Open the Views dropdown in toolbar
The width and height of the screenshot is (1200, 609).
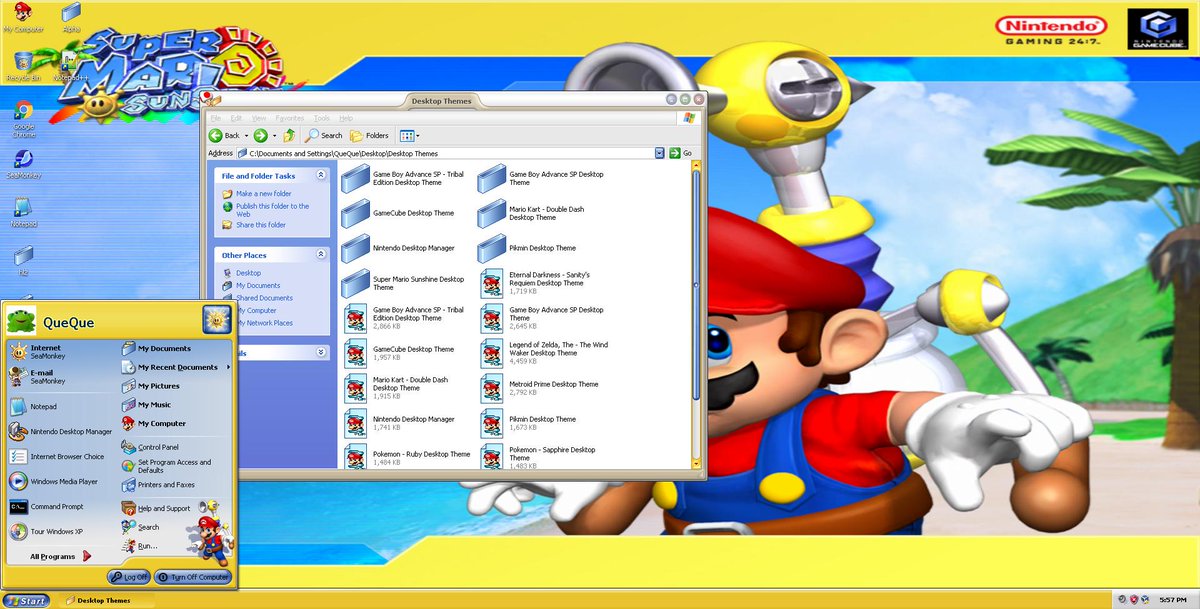(x=410, y=135)
